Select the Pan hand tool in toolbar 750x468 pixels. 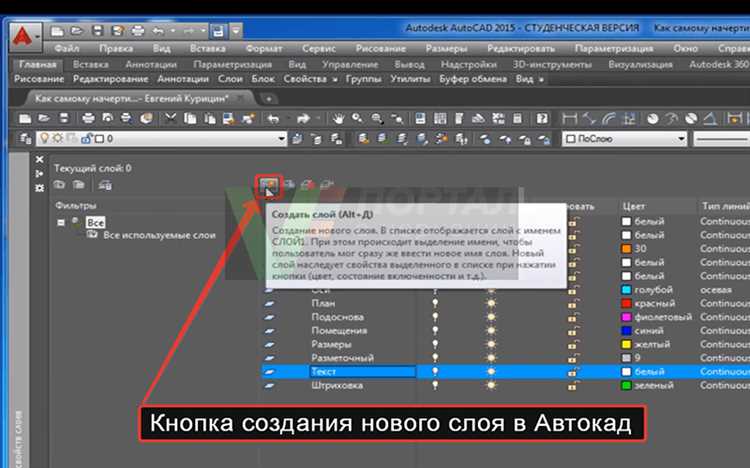pos(339,118)
